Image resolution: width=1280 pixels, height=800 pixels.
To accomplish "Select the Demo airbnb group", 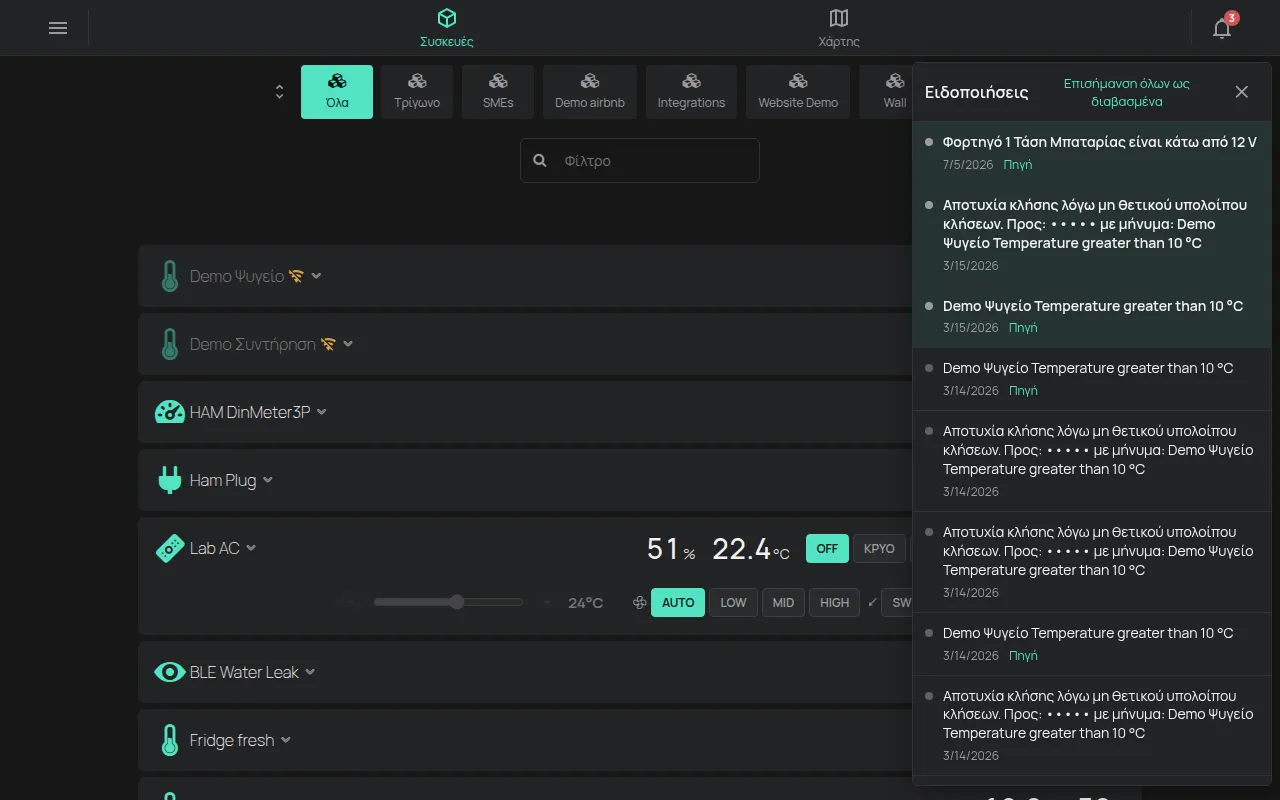I will [x=590, y=92].
